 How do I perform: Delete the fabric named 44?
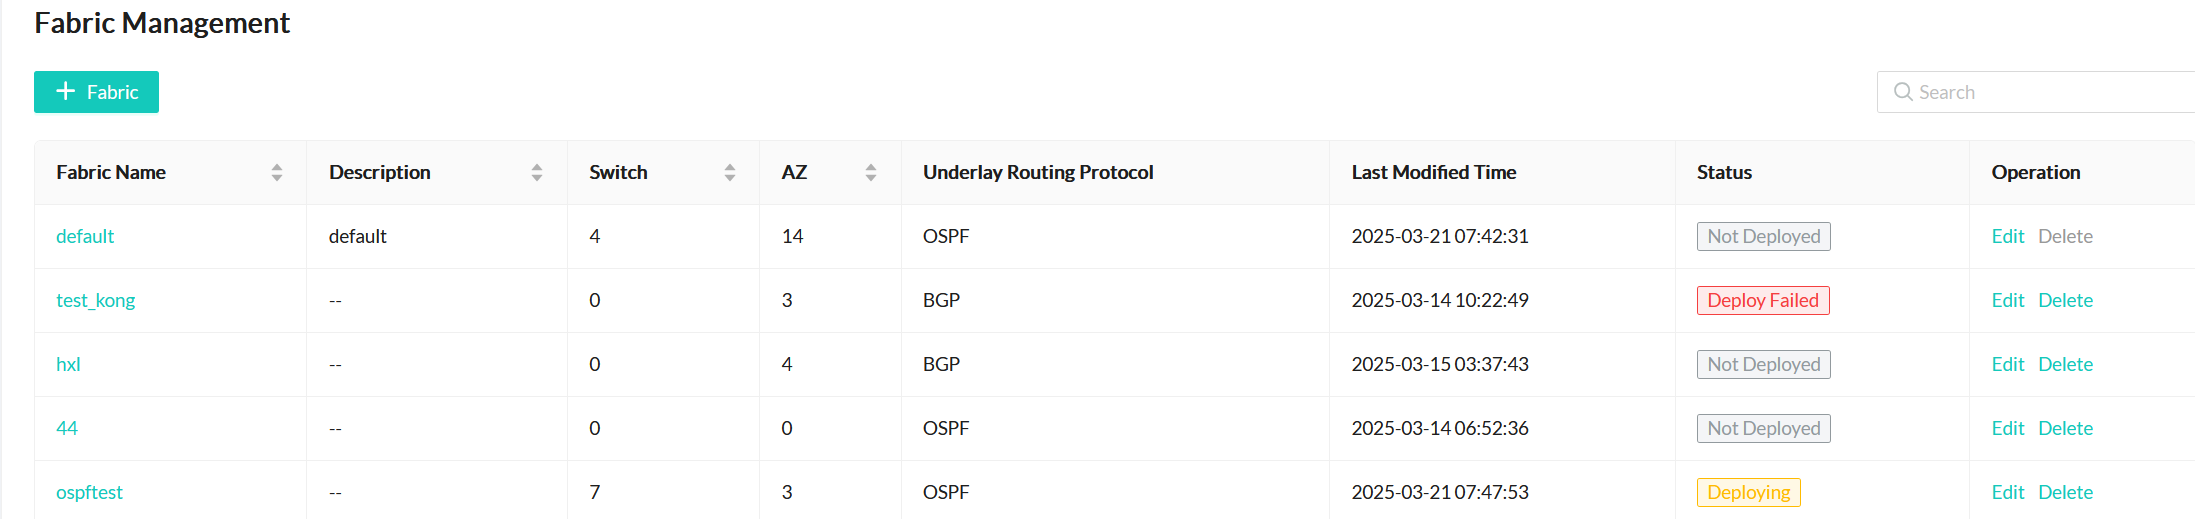click(2065, 429)
